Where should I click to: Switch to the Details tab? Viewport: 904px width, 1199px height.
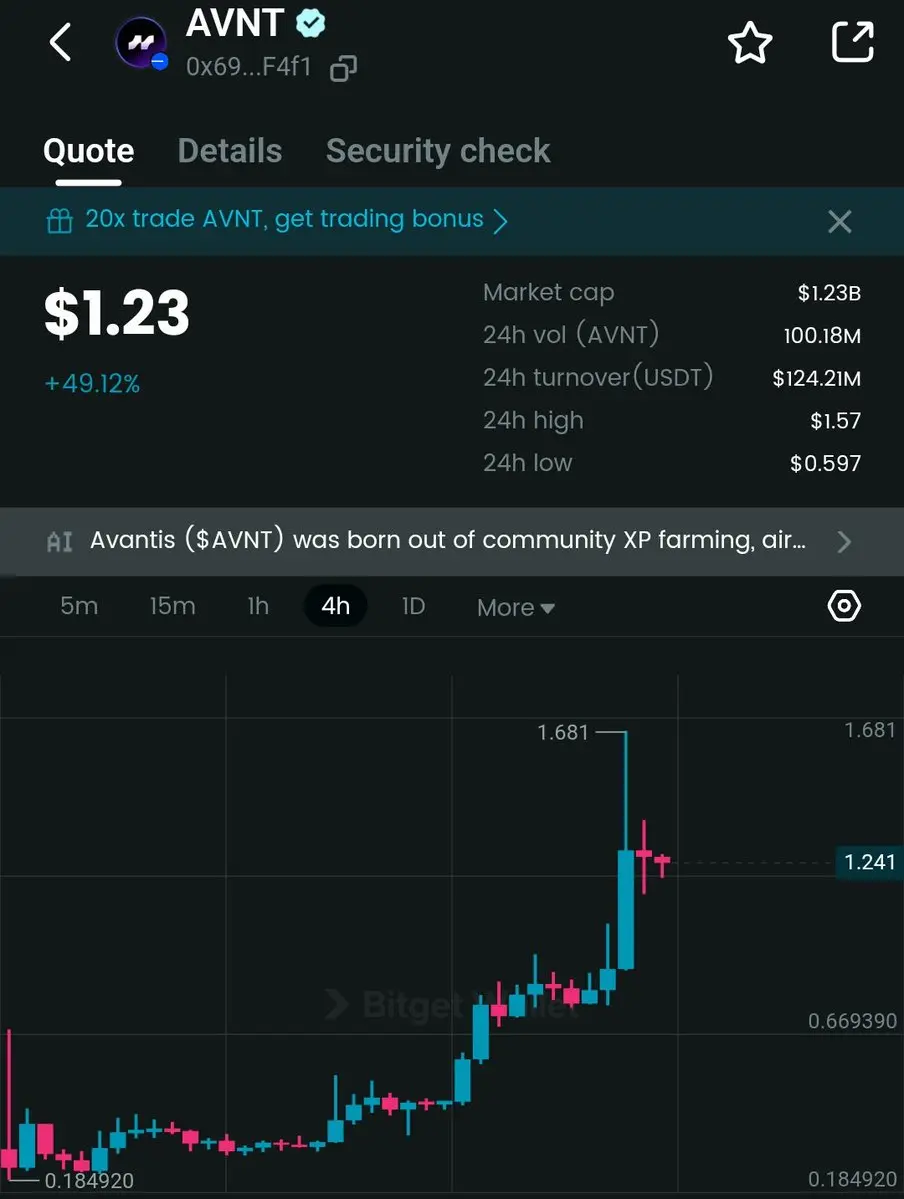click(229, 151)
